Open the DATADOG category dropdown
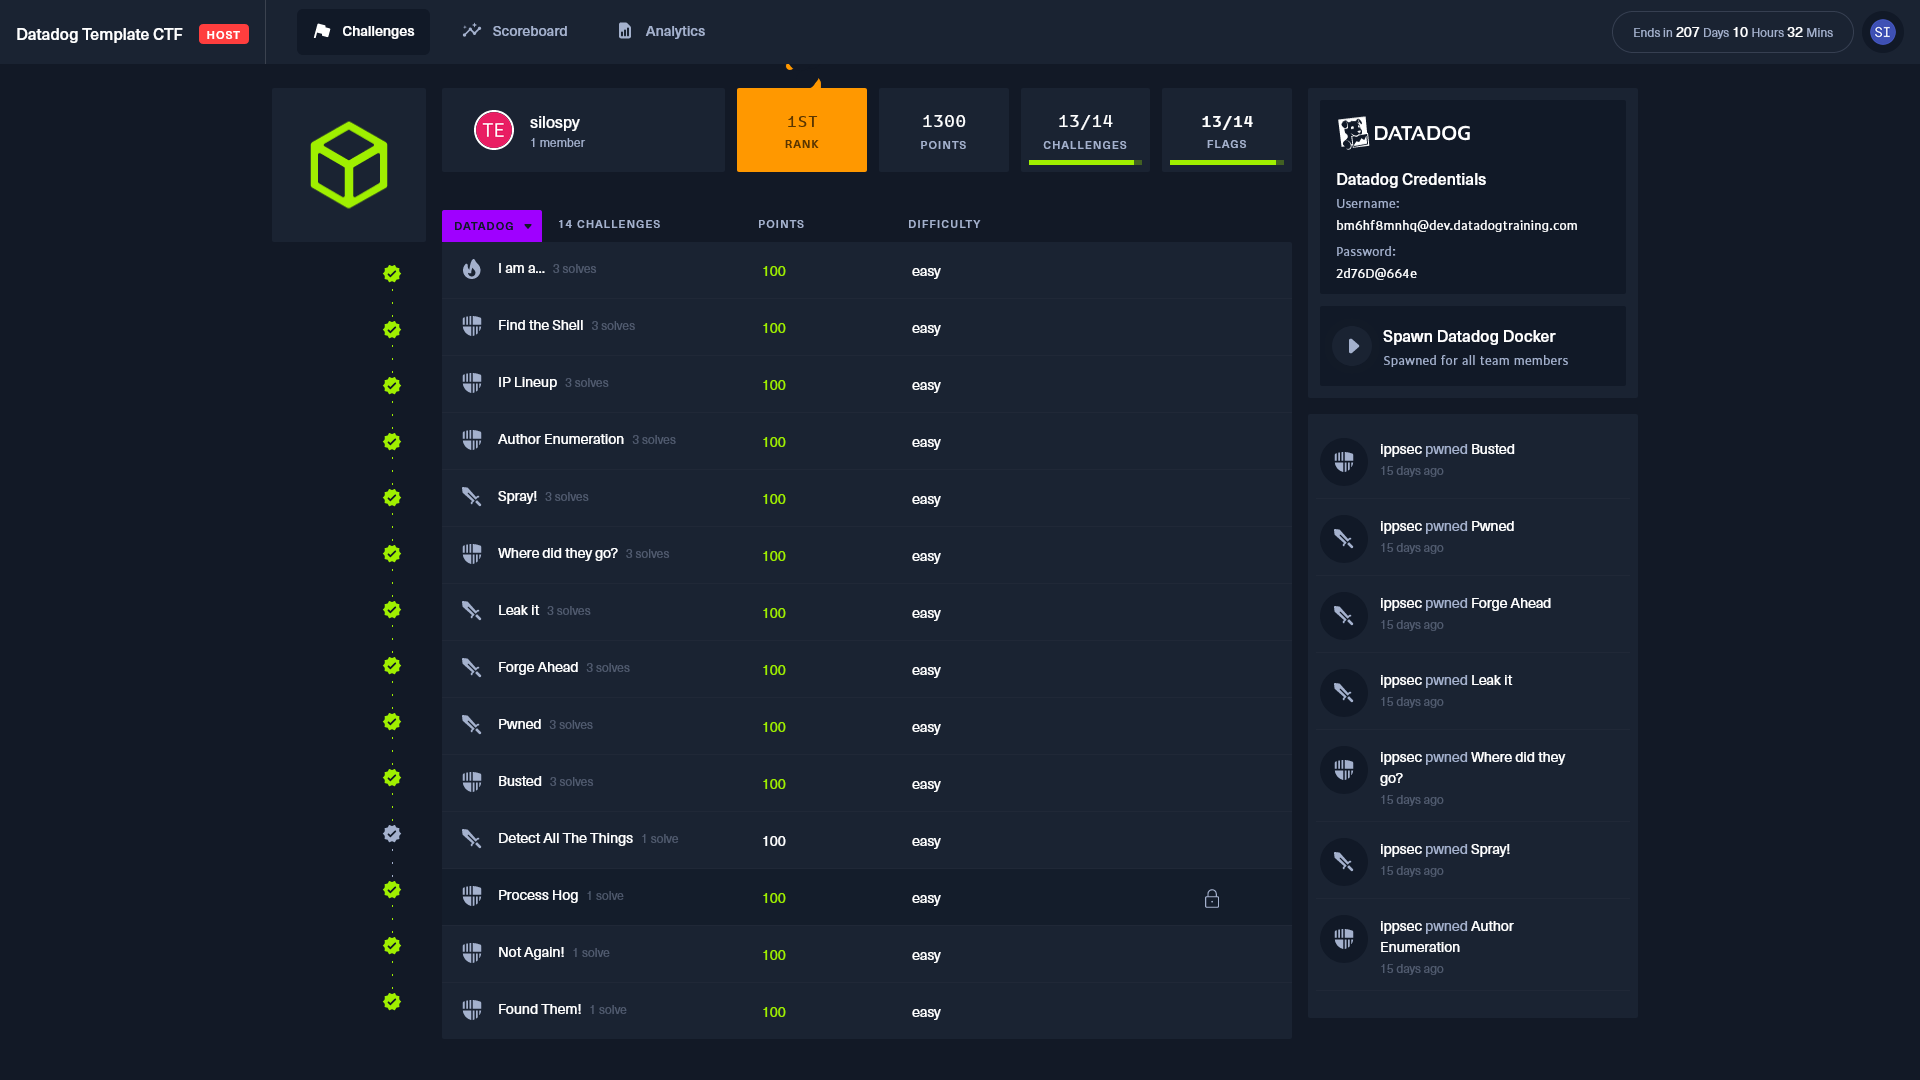Screen dimensions: 1920x1080 (491, 225)
